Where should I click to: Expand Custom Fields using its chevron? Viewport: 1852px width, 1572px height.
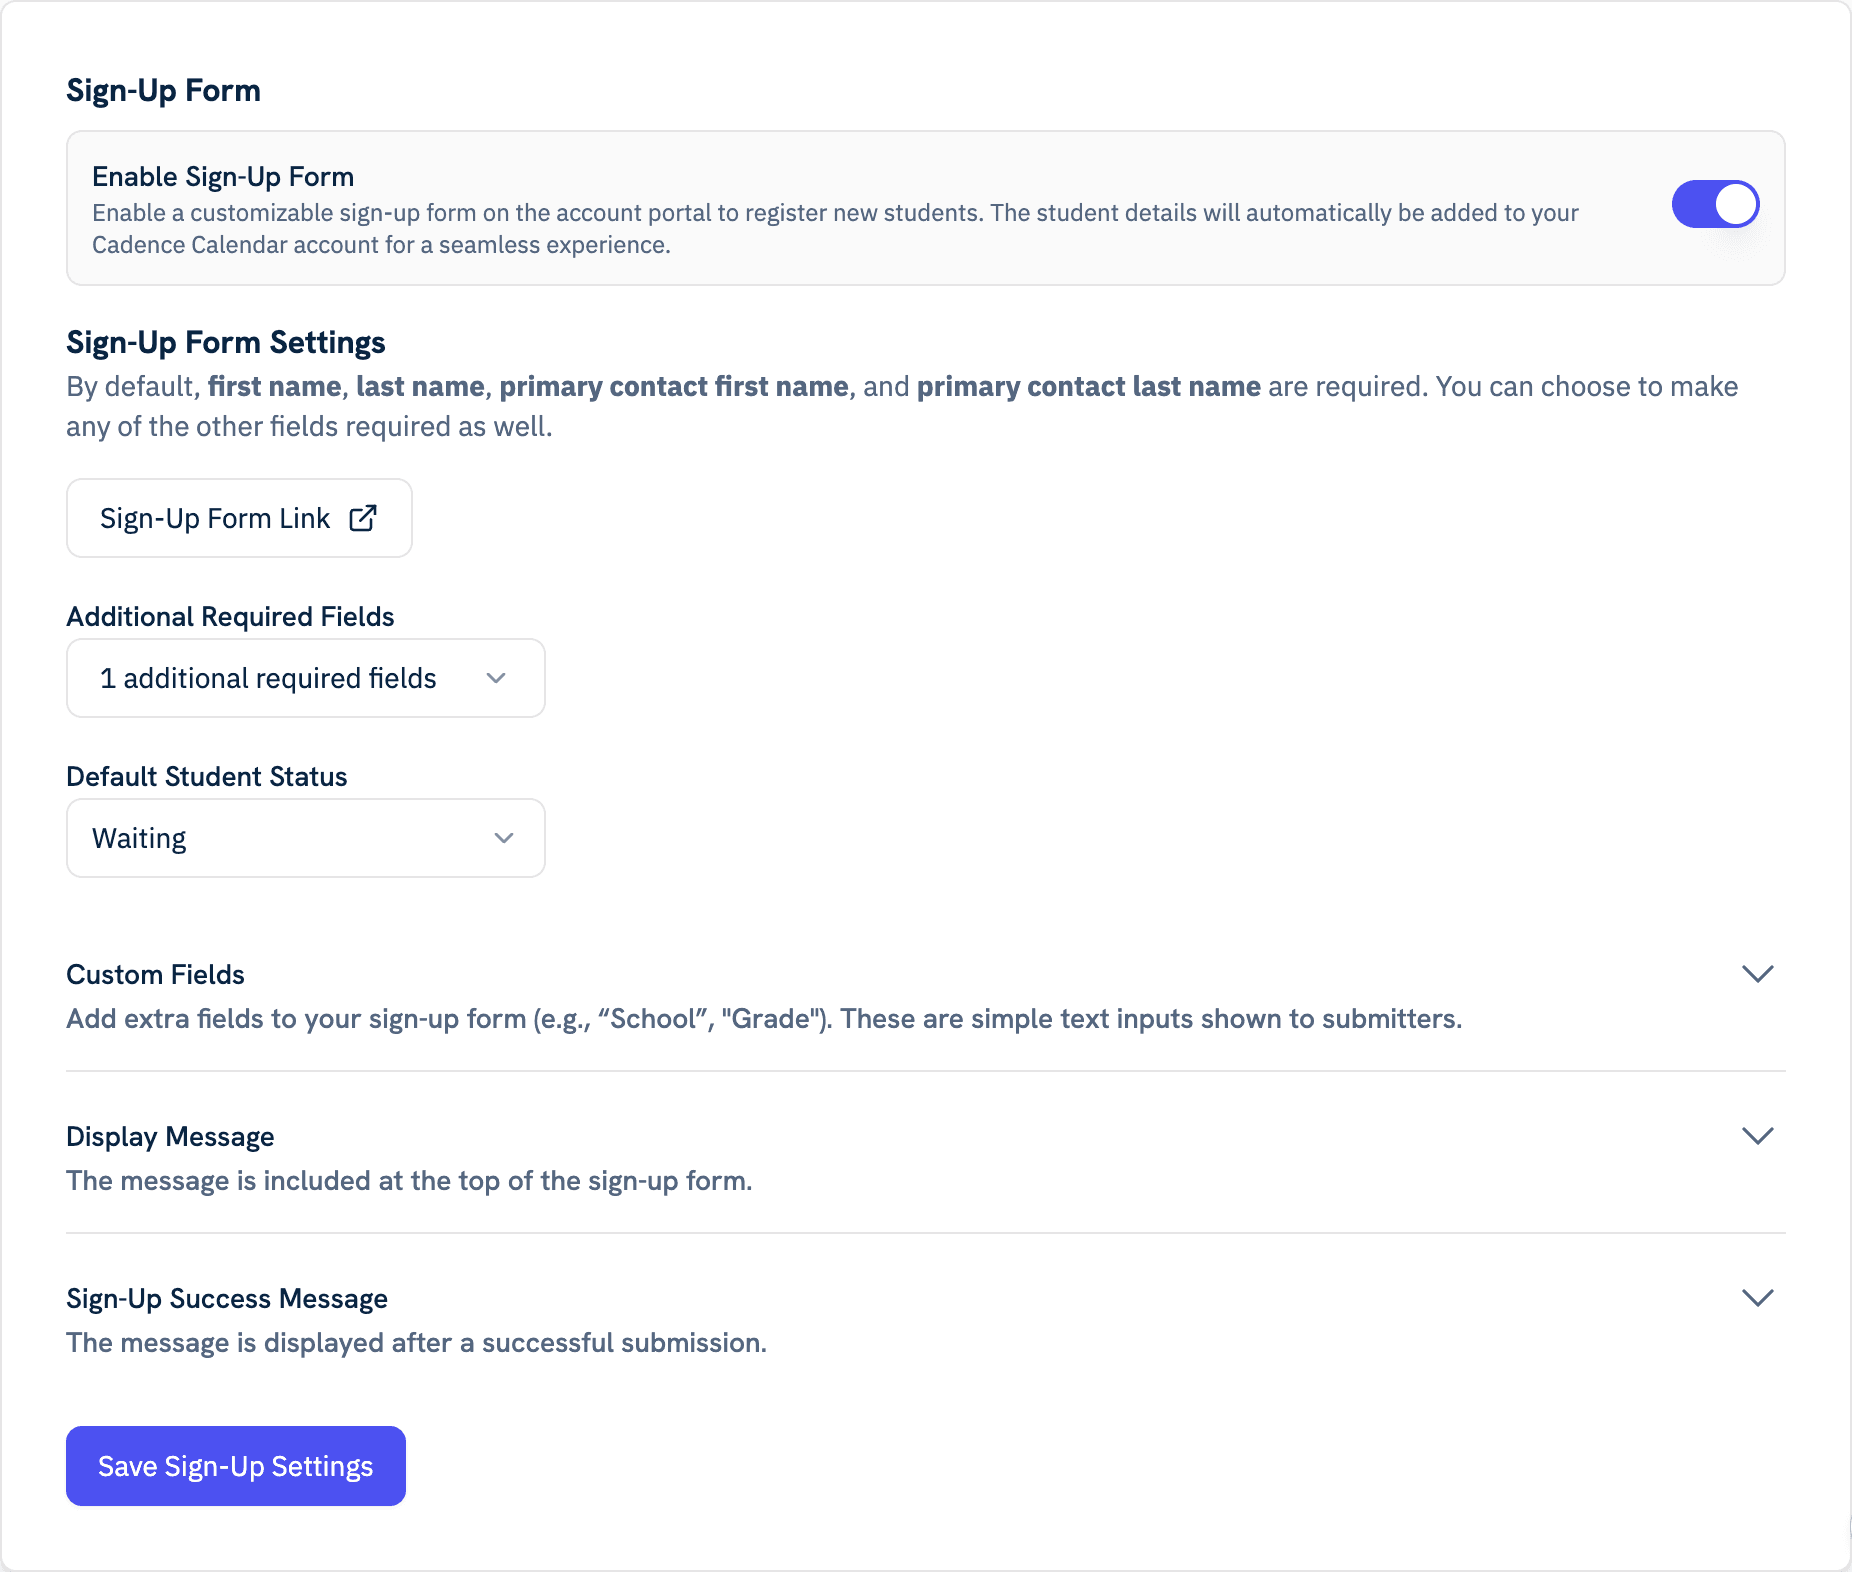1757,974
